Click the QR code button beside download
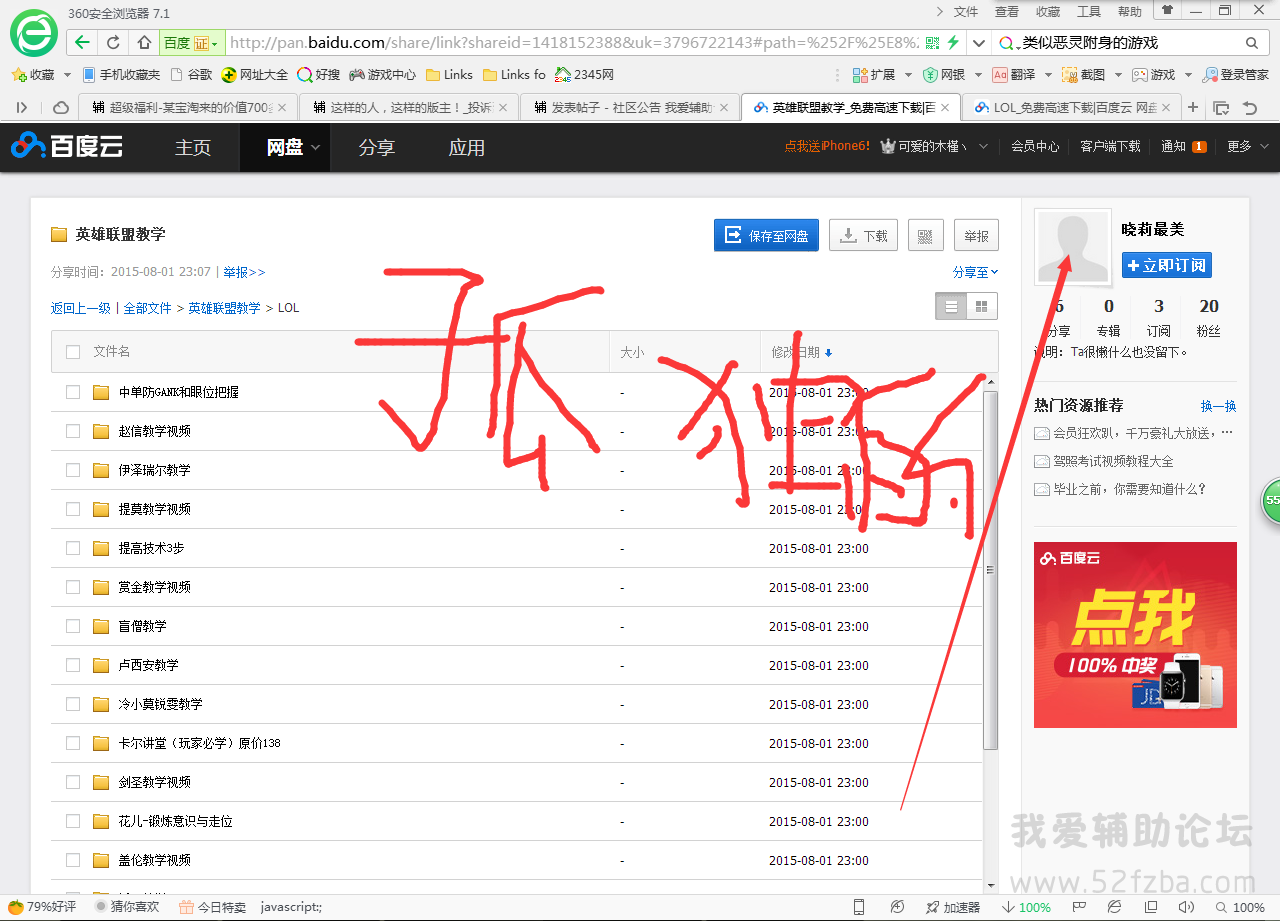Image resolution: width=1280 pixels, height=921 pixels. (925, 236)
